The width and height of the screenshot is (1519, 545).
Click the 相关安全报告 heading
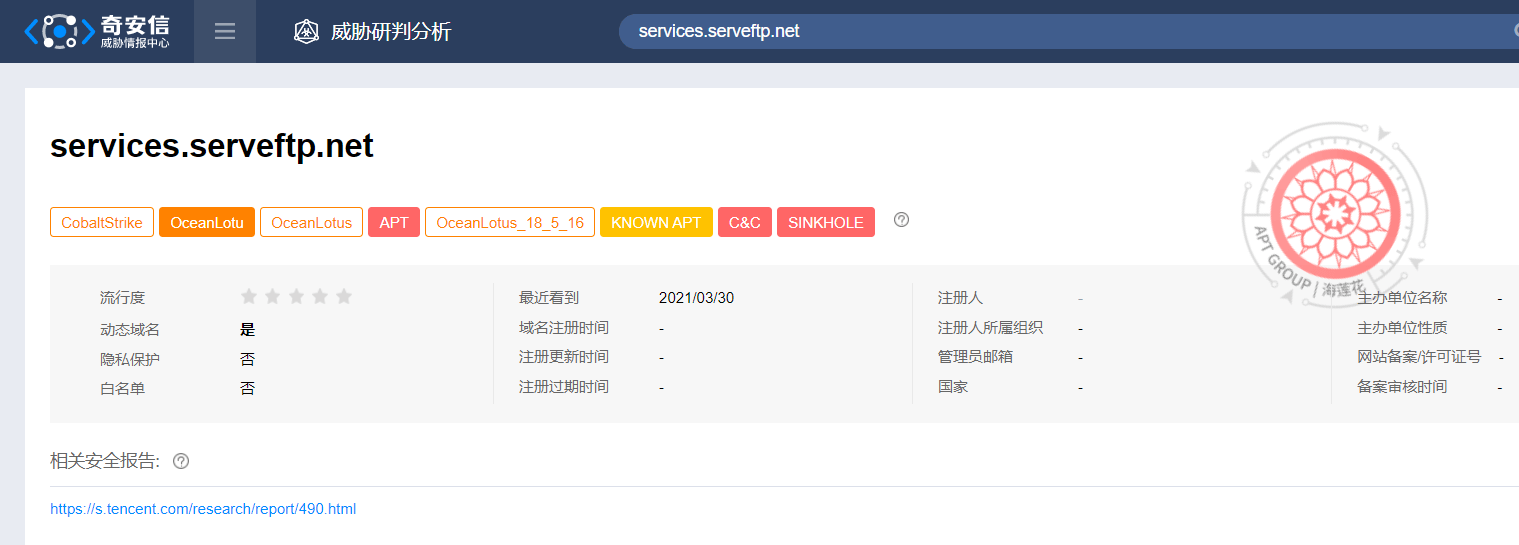pyautogui.click(x=105, y=461)
